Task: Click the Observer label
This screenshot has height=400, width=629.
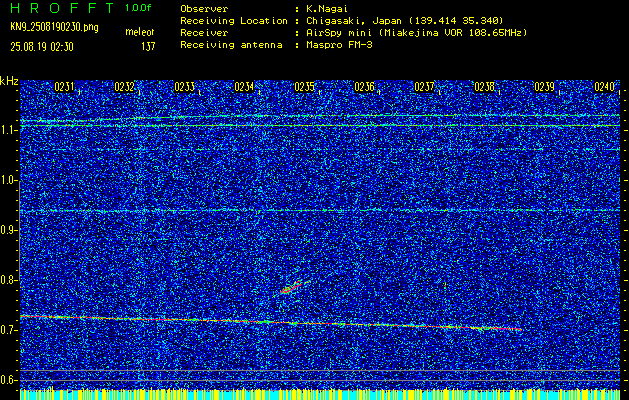Action: click(204, 9)
